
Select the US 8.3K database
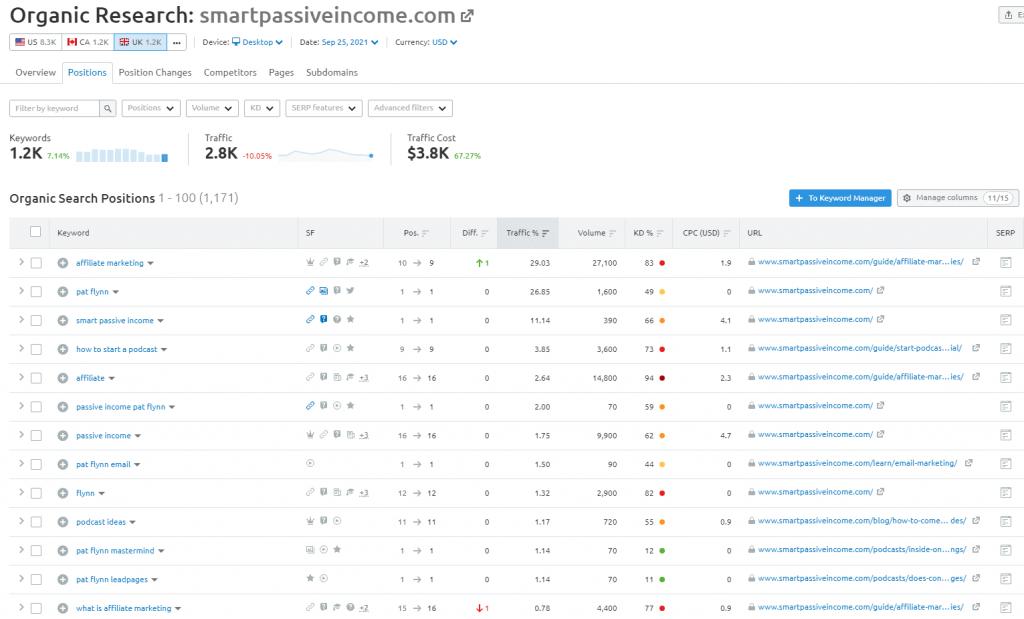pos(36,42)
